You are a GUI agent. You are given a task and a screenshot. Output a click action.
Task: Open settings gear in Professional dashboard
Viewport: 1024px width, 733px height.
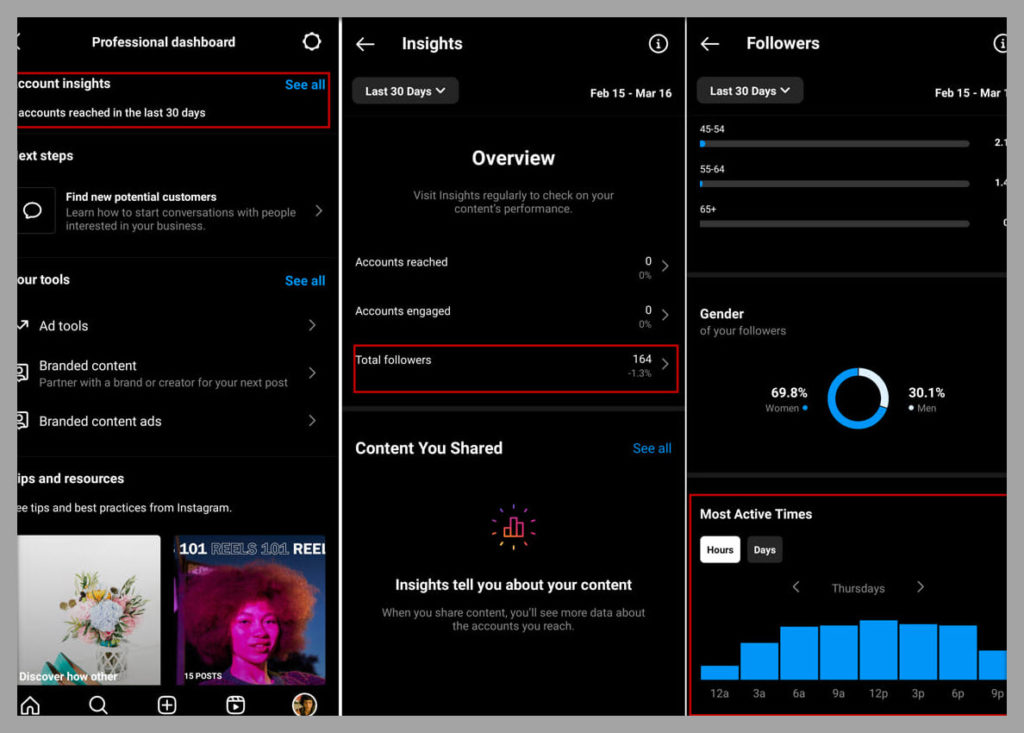(312, 42)
